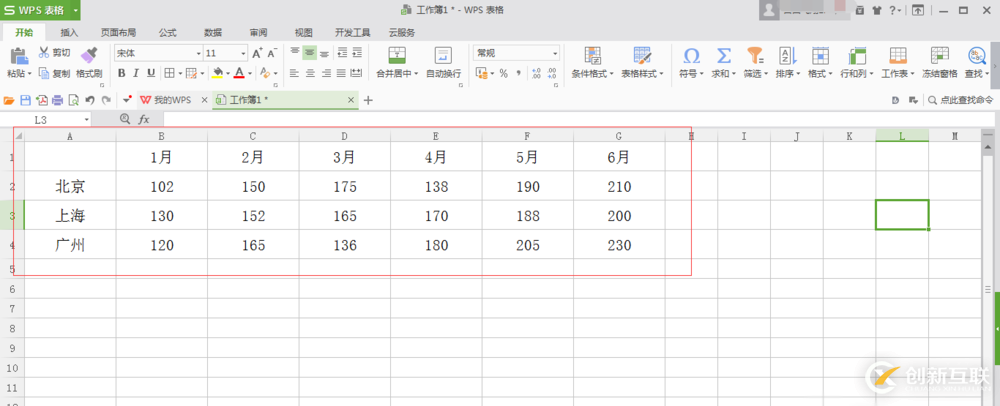This screenshot has width=1000, height=406.
Task: Click the Sort (排序) icon
Action: pyautogui.click(x=786, y=56)
